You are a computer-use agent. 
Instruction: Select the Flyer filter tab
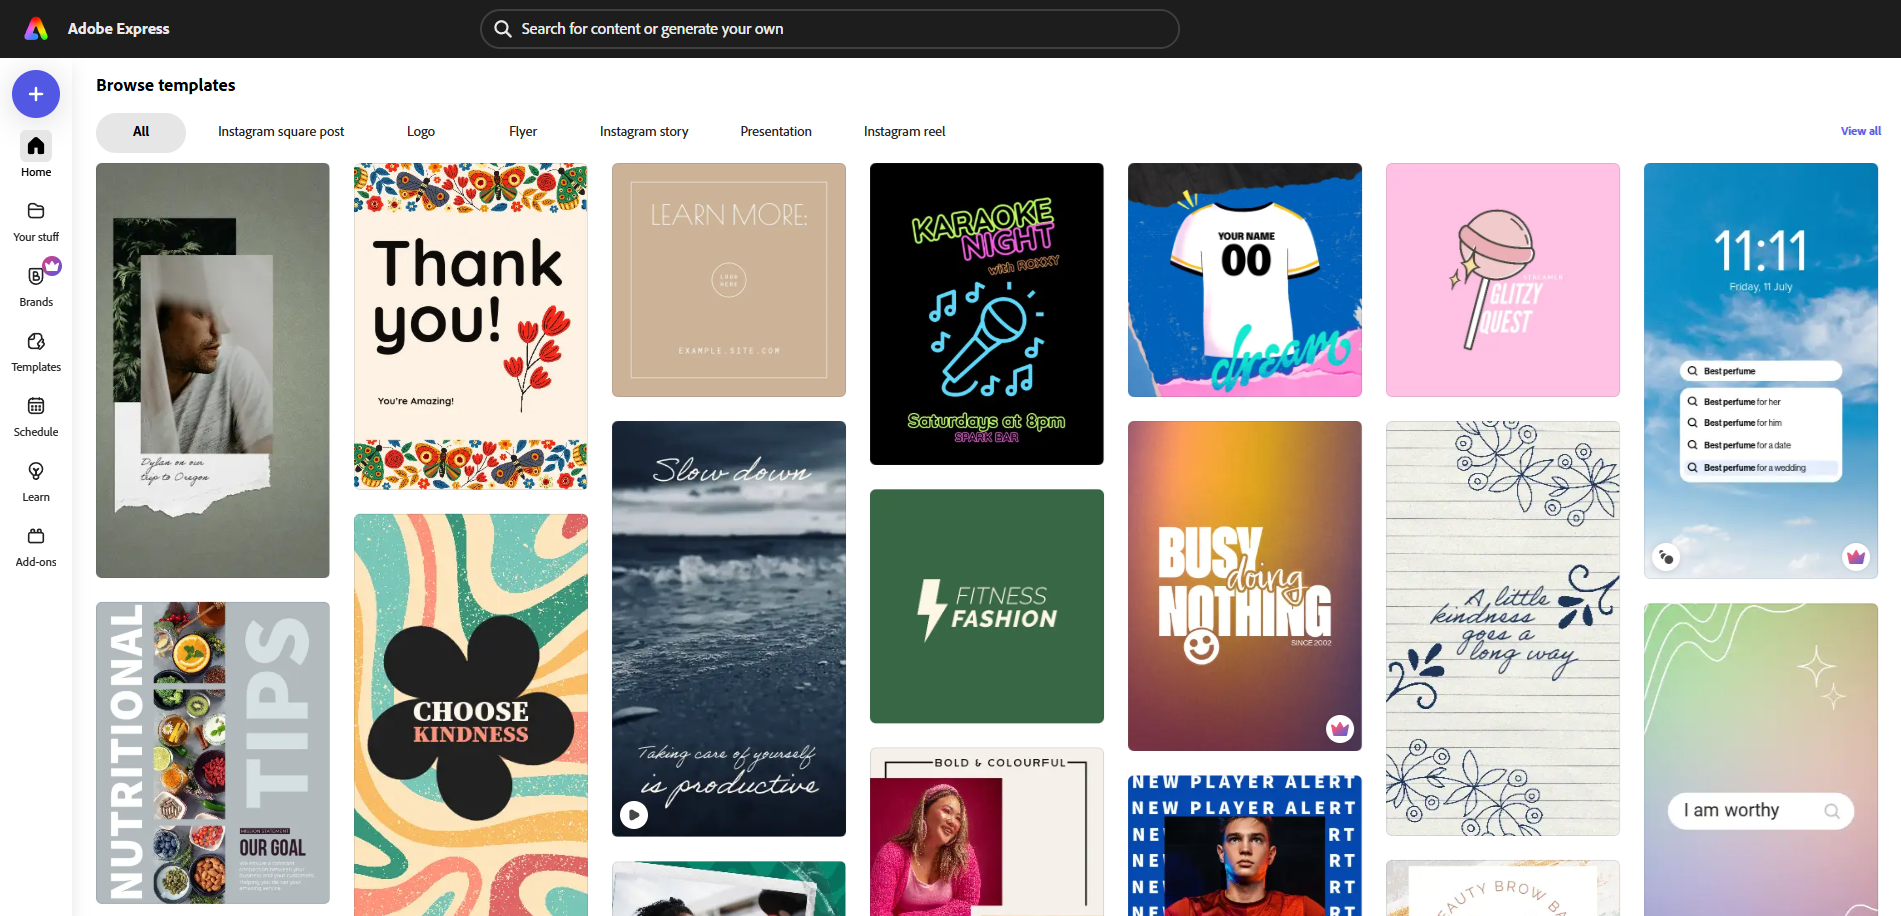[x=523, y=132]
